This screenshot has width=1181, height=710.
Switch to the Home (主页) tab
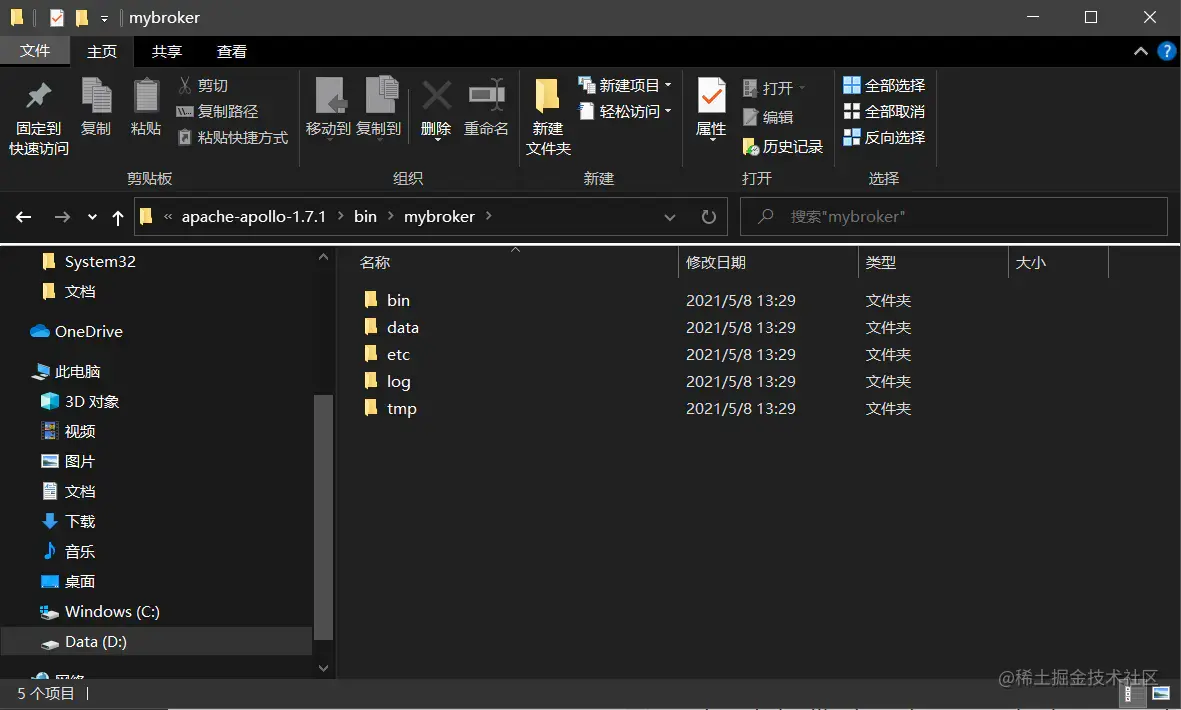102,51
